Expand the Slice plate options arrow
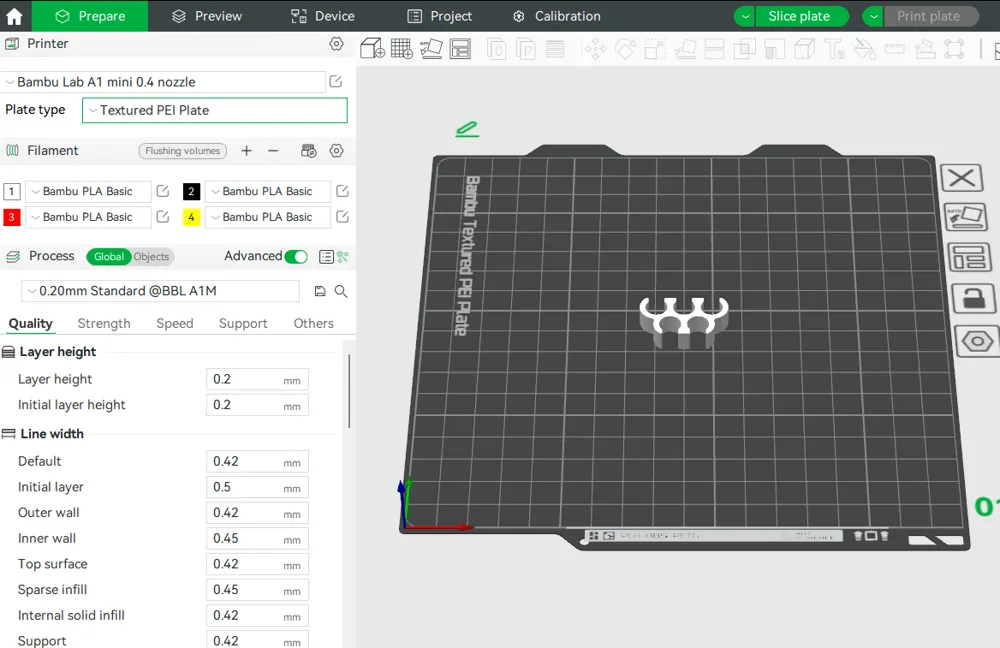This screenshot has height=648, width=1000. click(x=744, y=16)
